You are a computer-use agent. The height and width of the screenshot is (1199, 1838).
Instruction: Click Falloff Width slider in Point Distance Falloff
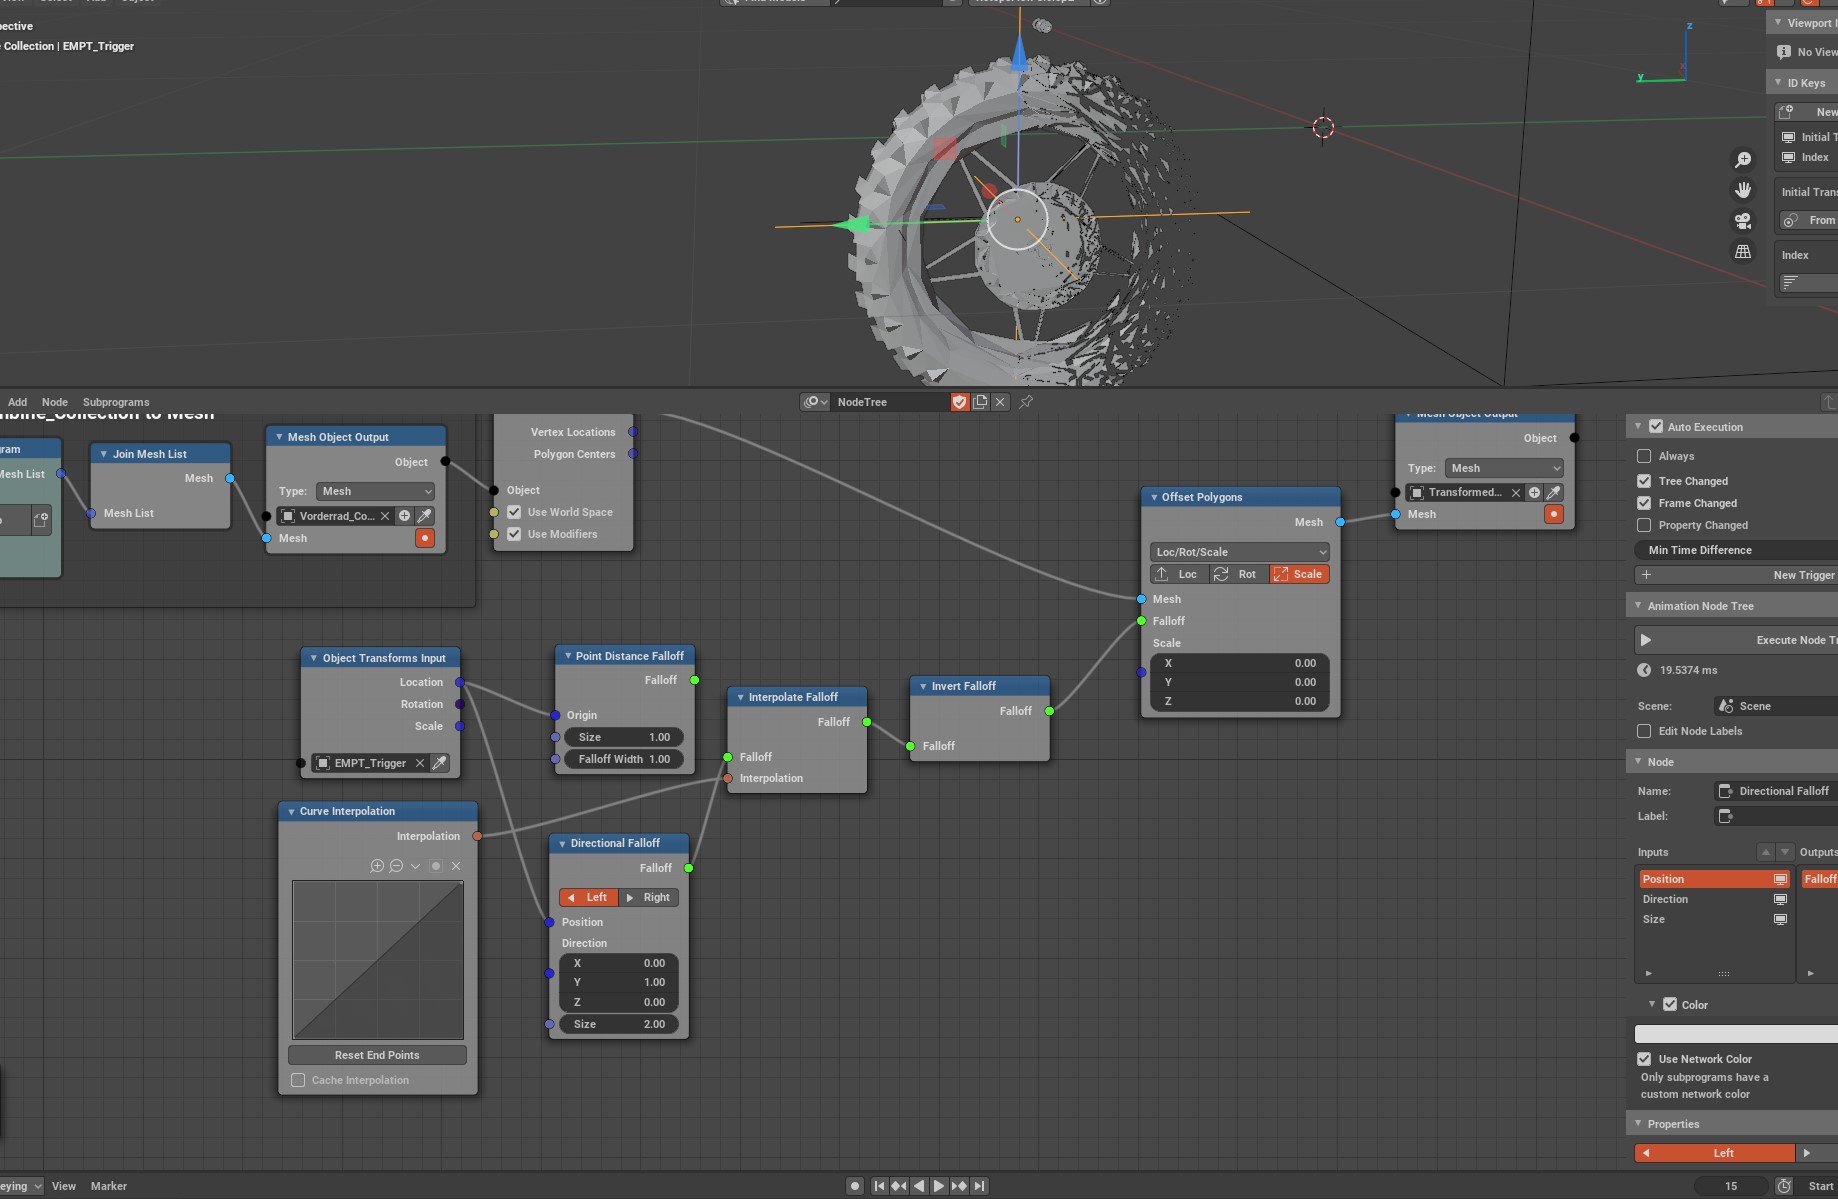(623, 759)
